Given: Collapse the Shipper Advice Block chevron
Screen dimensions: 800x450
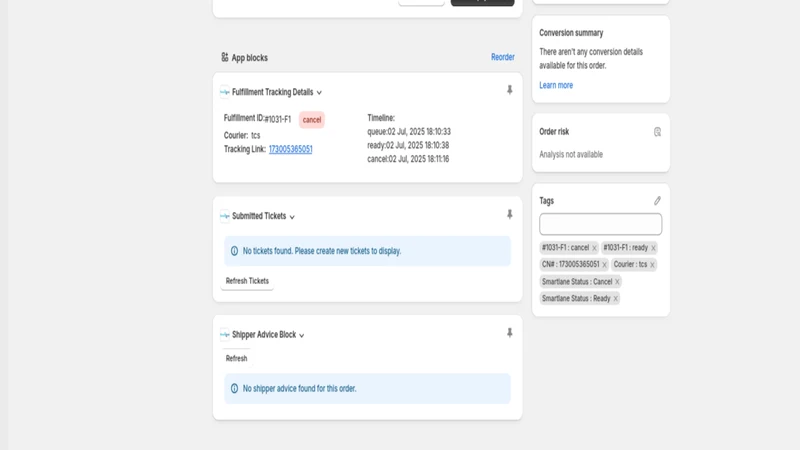Looking at the screenshot, I should [302, 336].
